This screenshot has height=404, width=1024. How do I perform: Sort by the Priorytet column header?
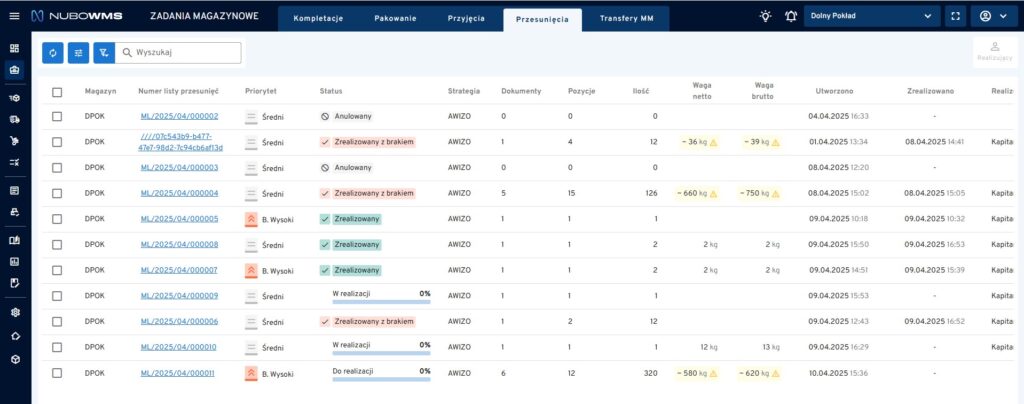point(261,91)
